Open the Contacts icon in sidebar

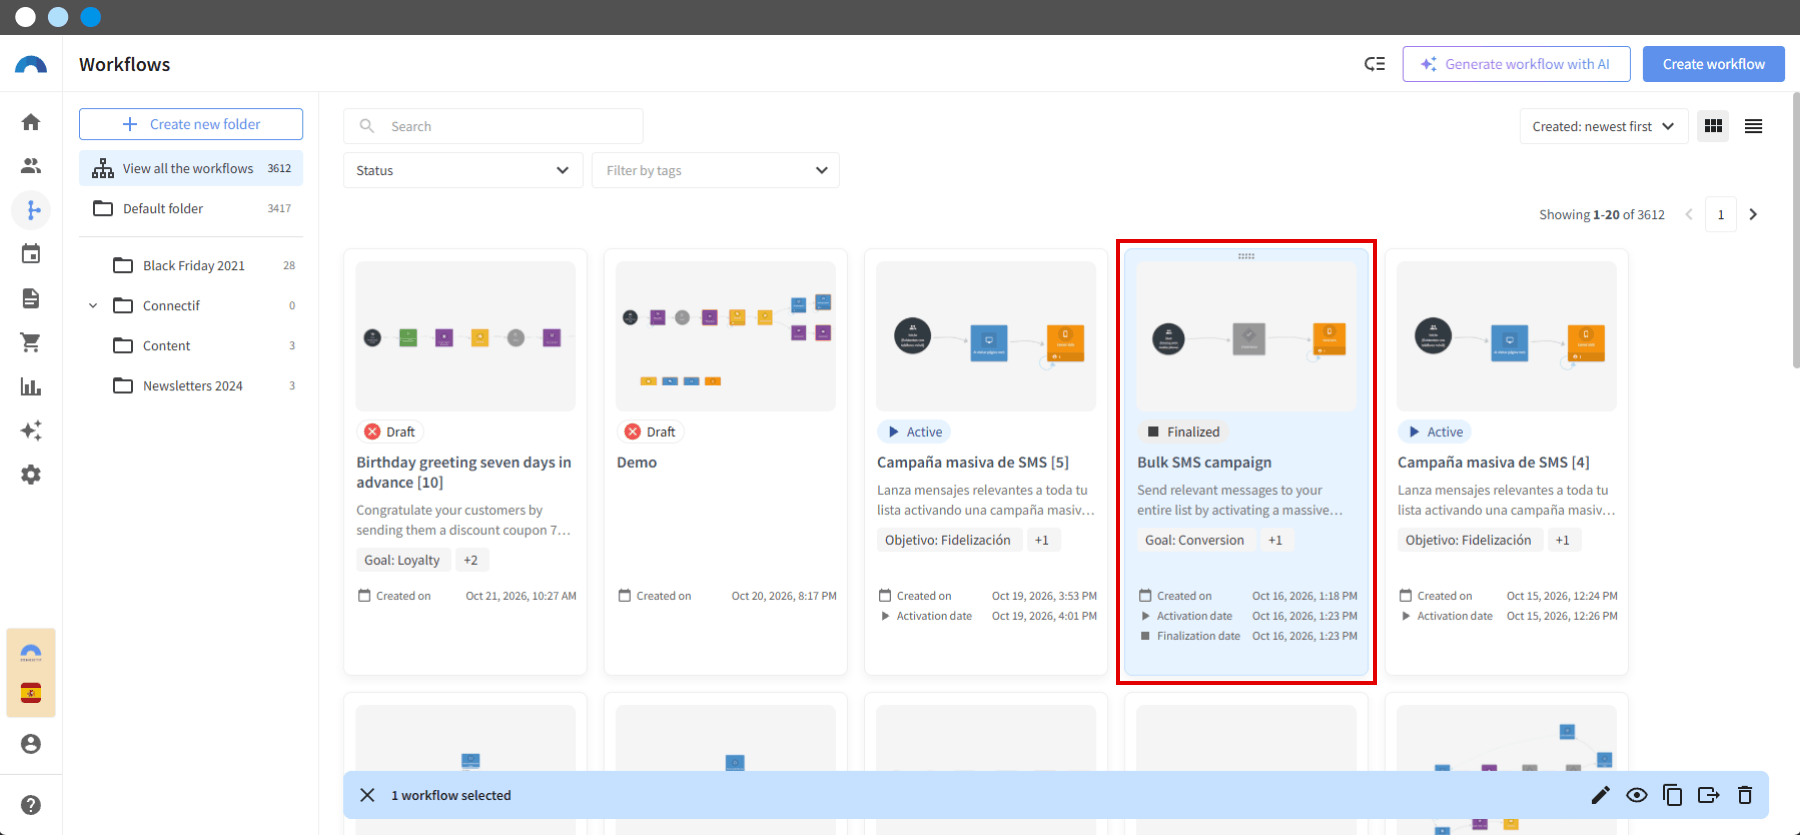31,166
